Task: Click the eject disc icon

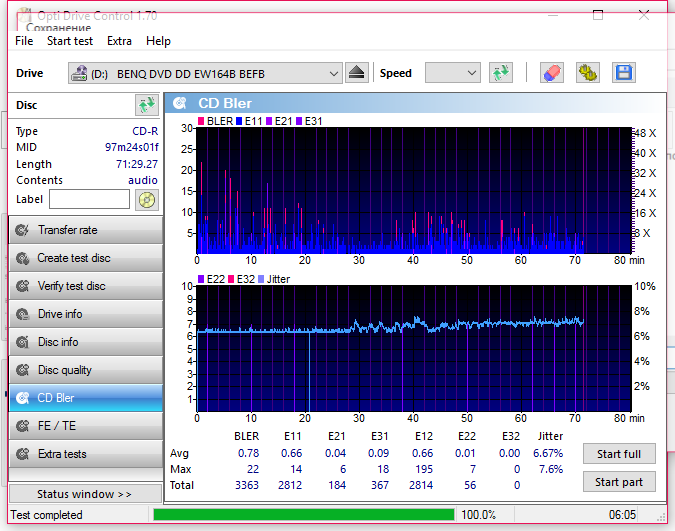Action: (x=358, y=73)
